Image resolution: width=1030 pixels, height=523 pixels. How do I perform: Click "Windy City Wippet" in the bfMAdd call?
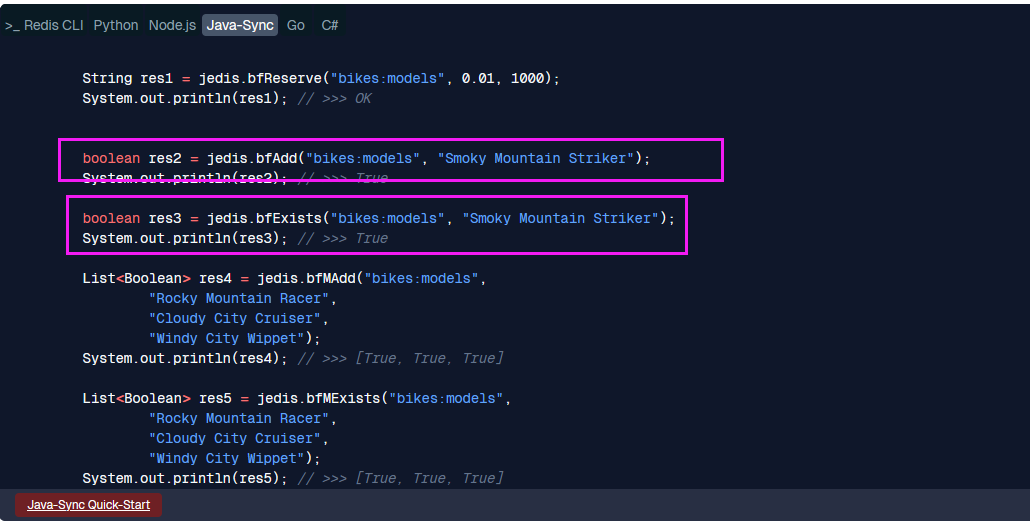point(226,338)
